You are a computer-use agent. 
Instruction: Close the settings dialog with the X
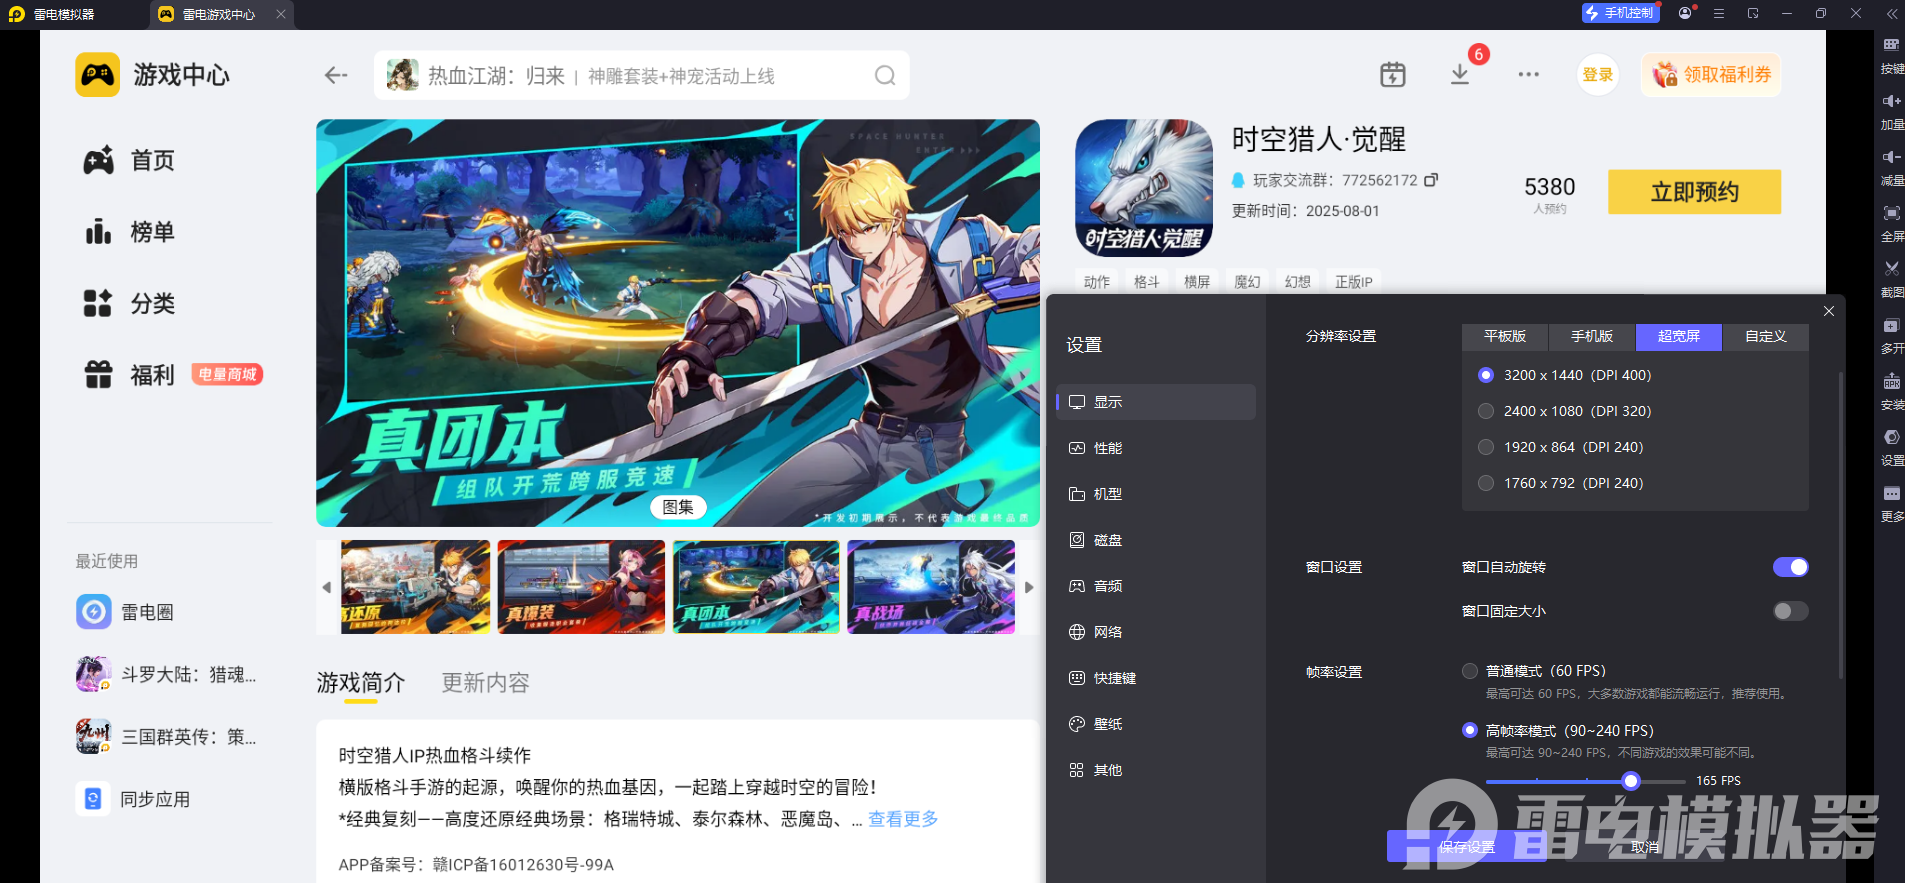[x=1829, y=311]
